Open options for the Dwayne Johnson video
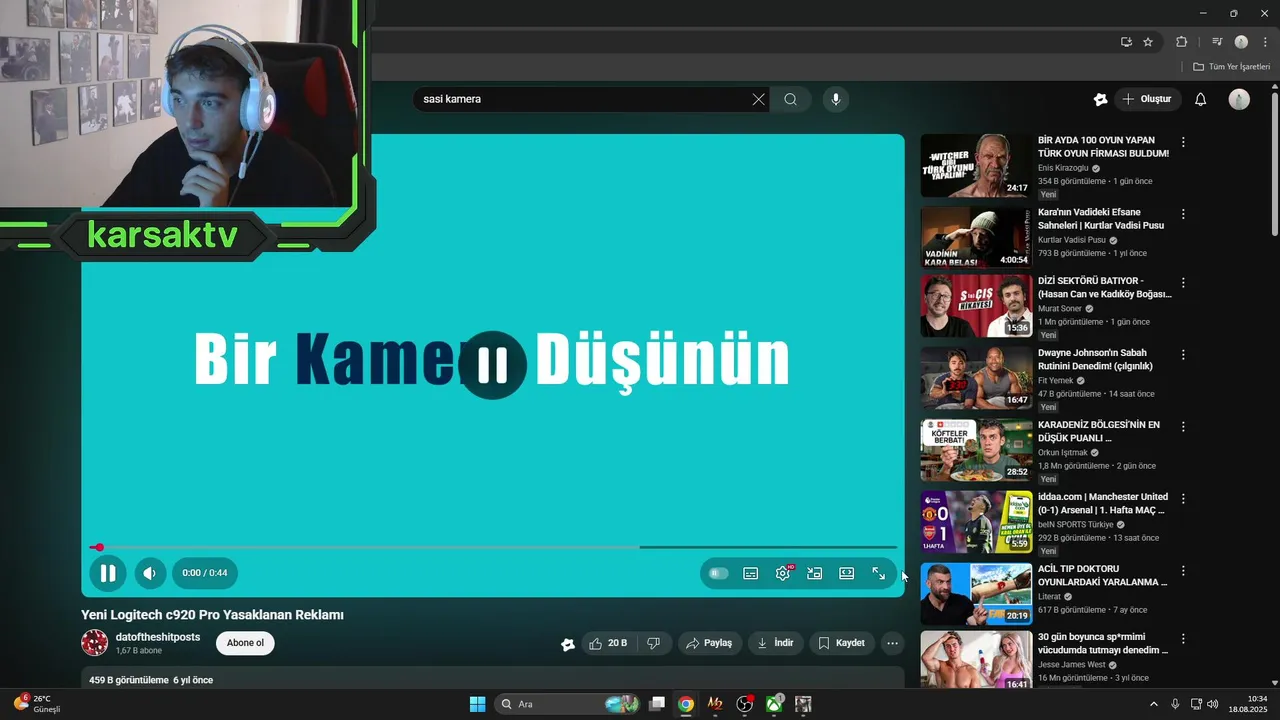 (1183, 354)
